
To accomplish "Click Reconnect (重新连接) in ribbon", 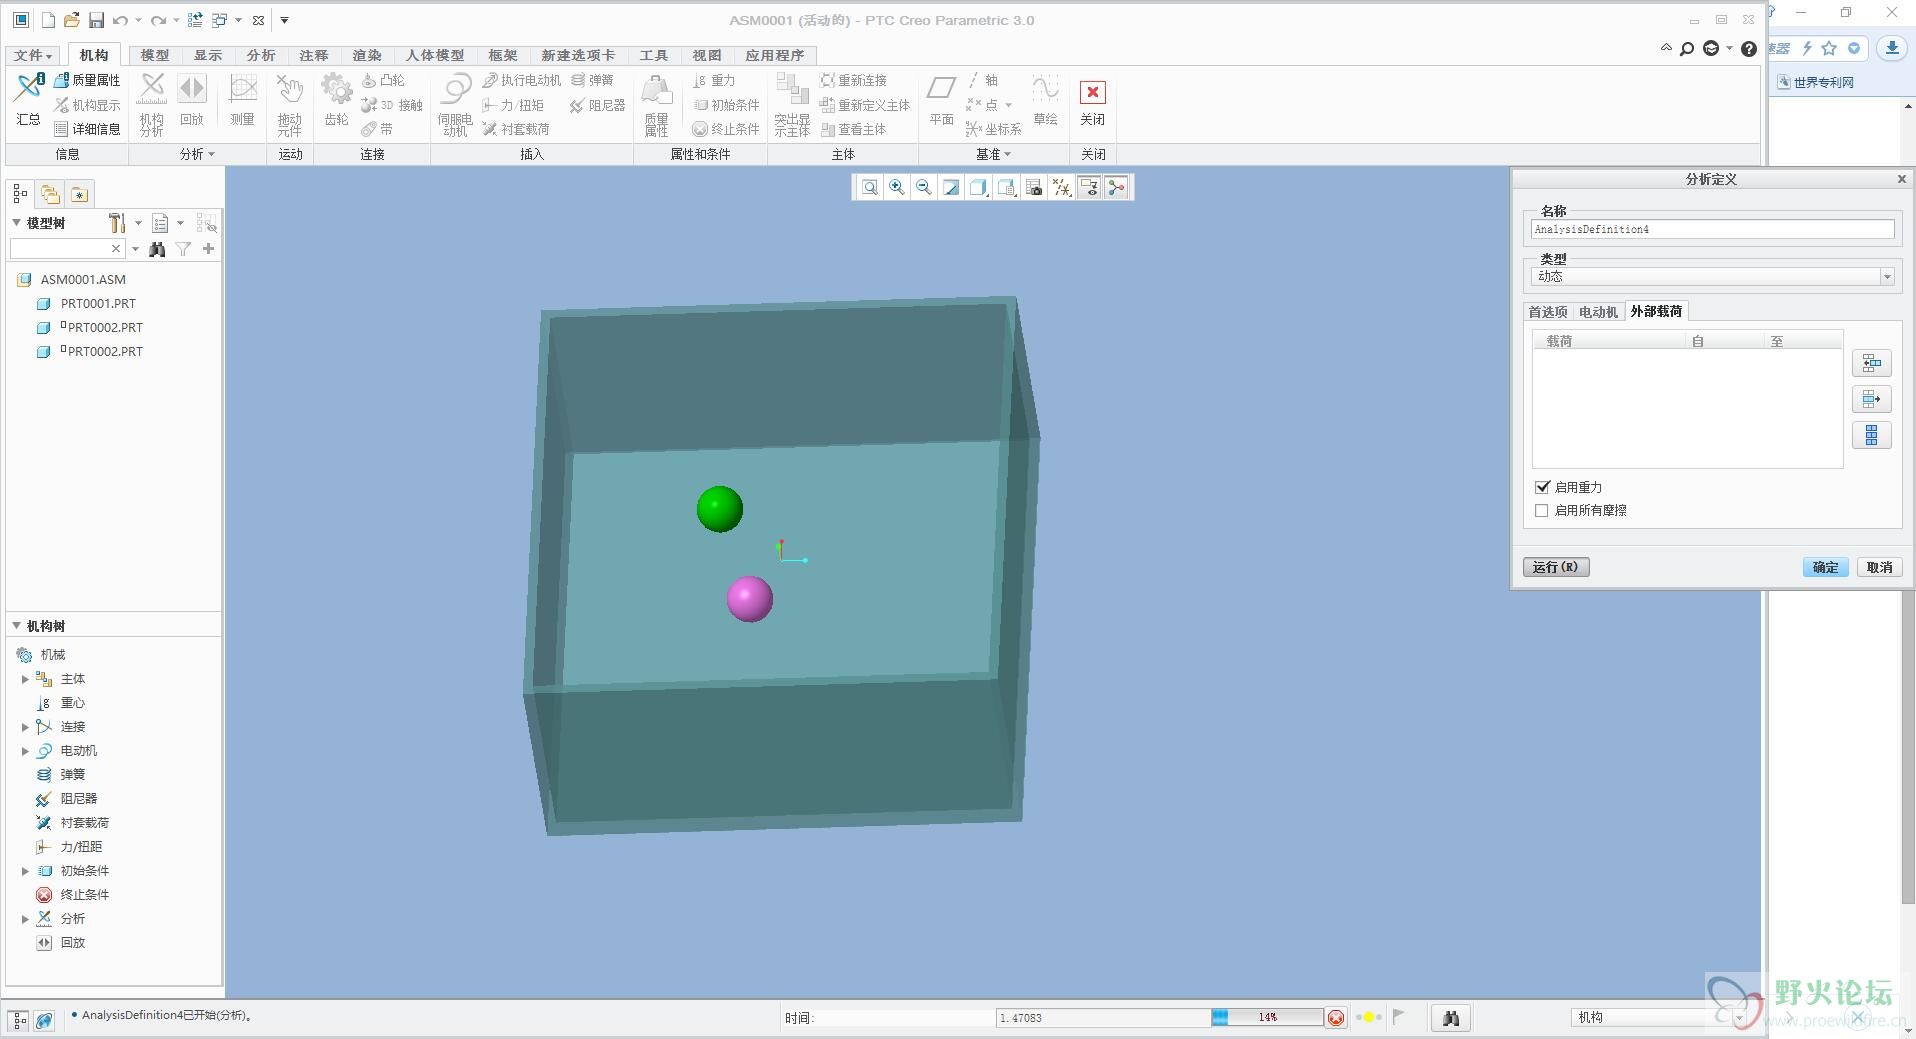I will coord(853,80).
